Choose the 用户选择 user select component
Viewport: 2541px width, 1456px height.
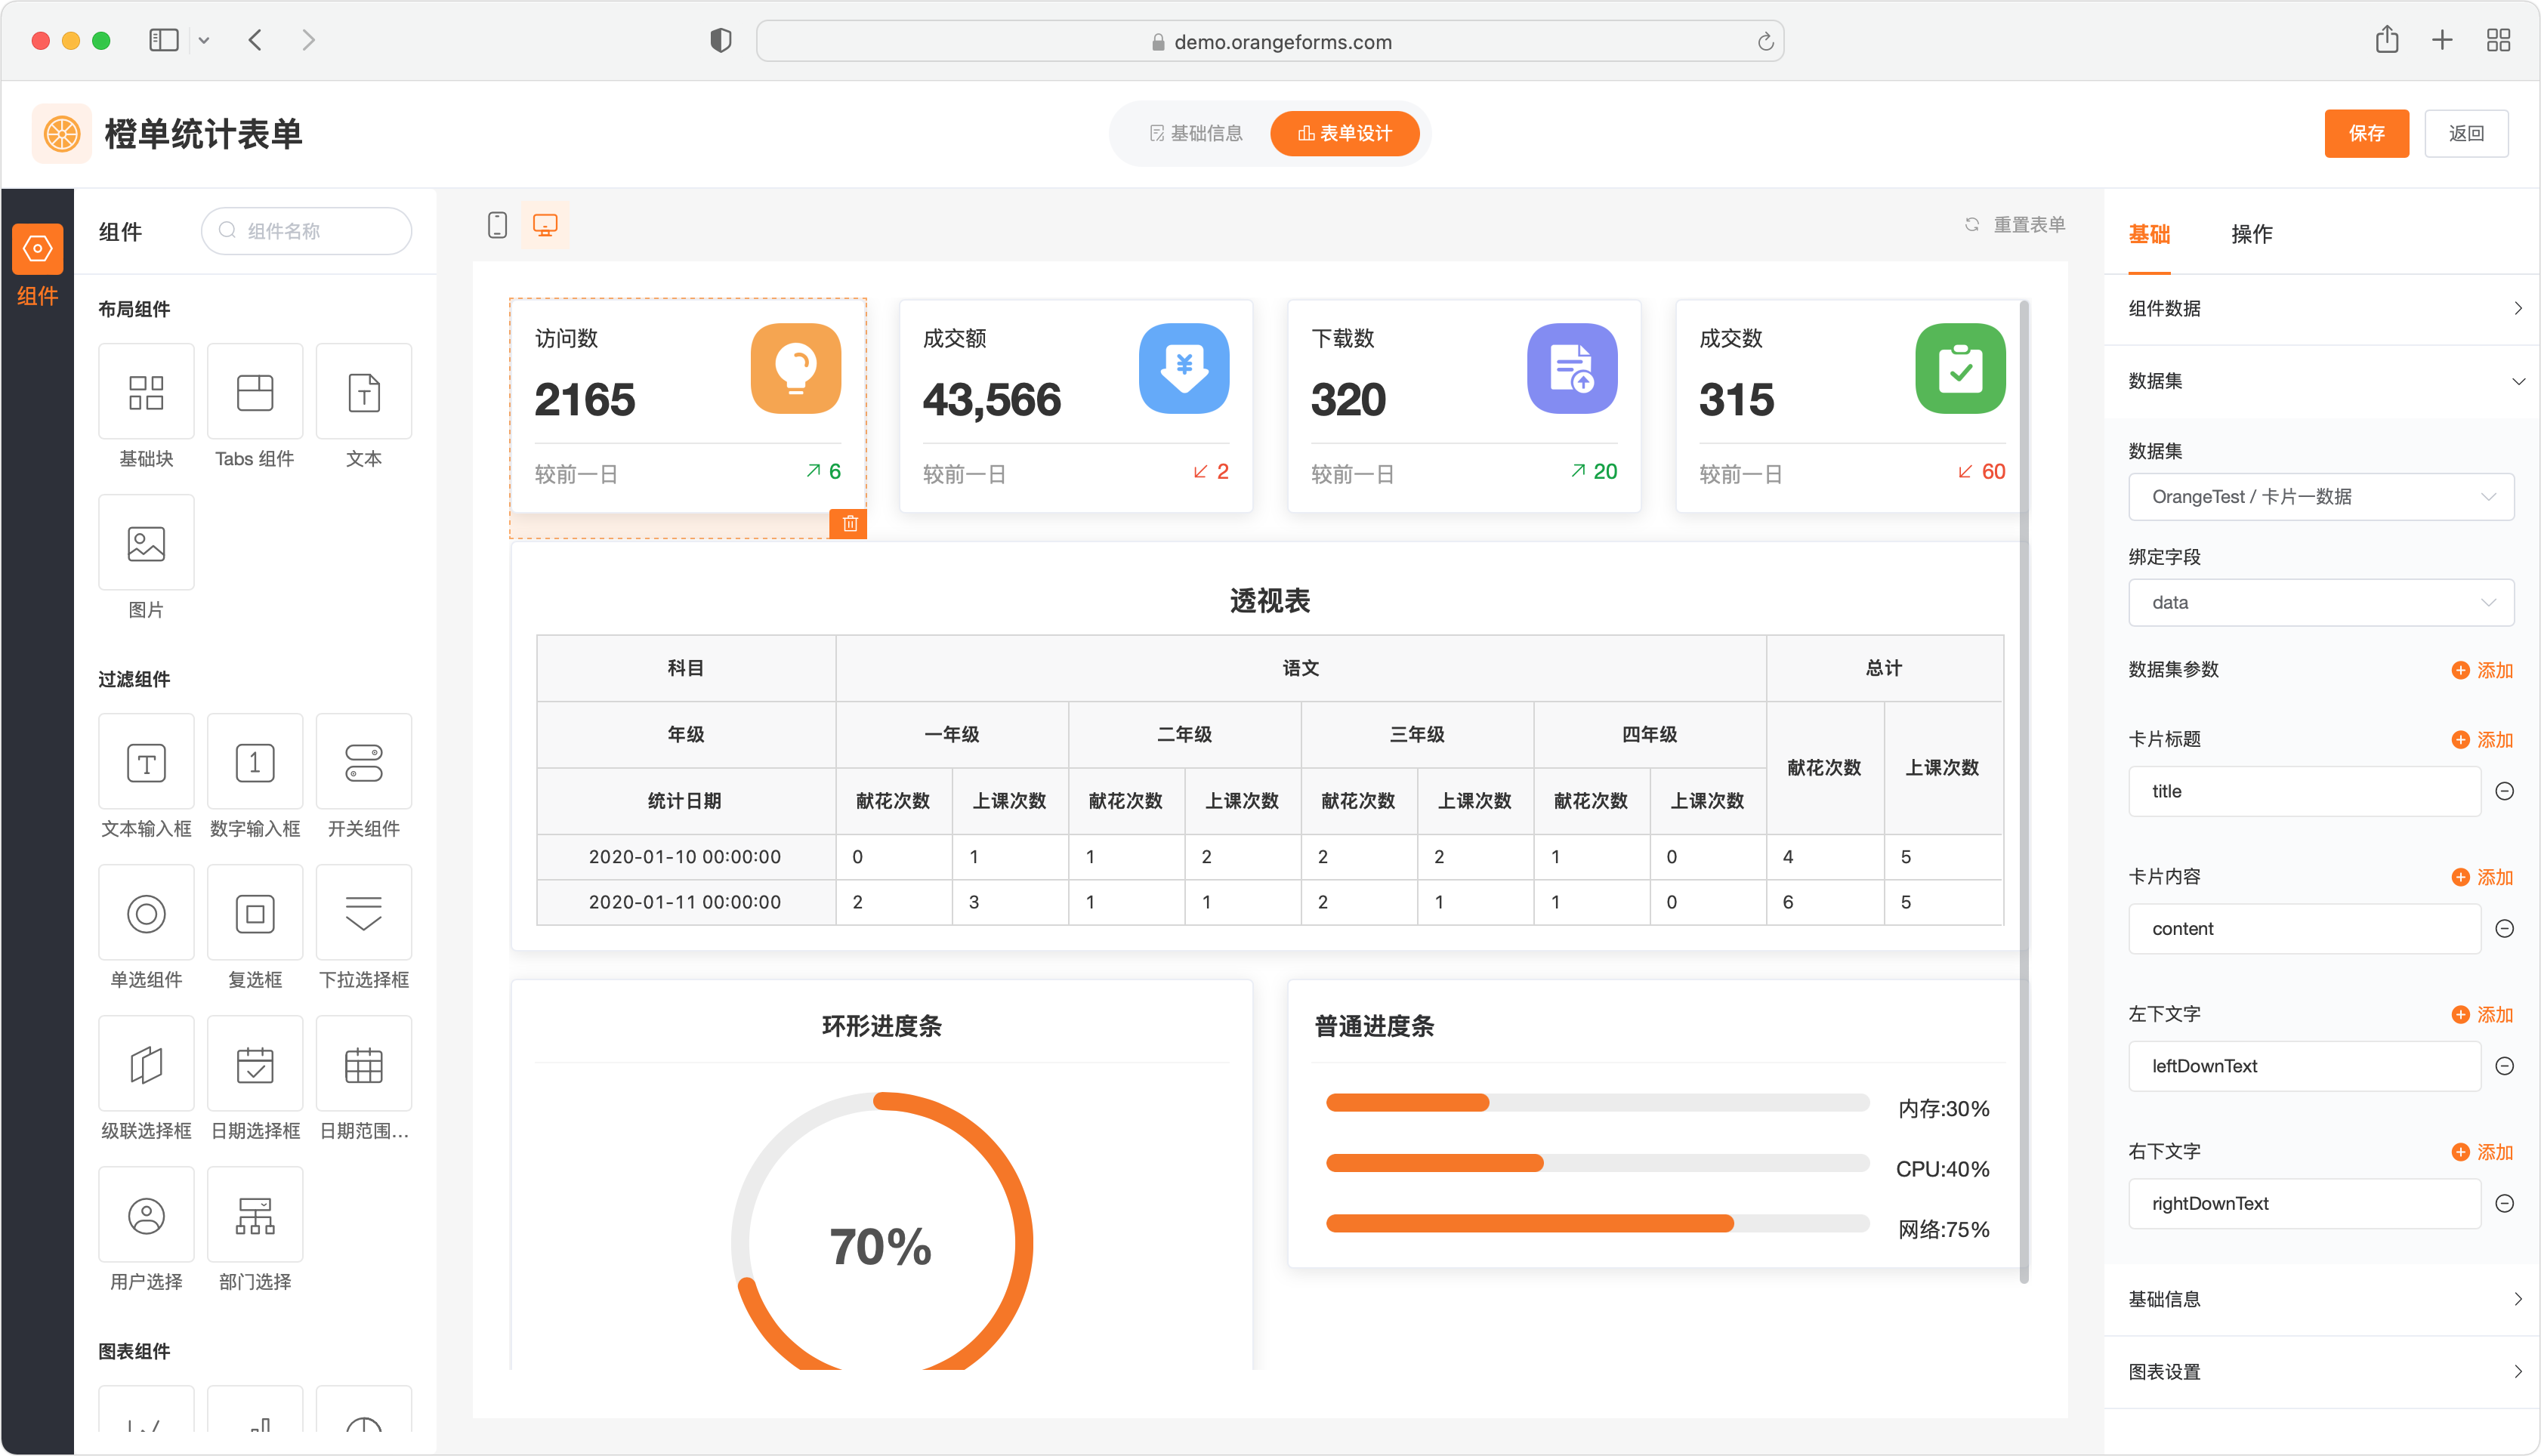(146, 1216)
